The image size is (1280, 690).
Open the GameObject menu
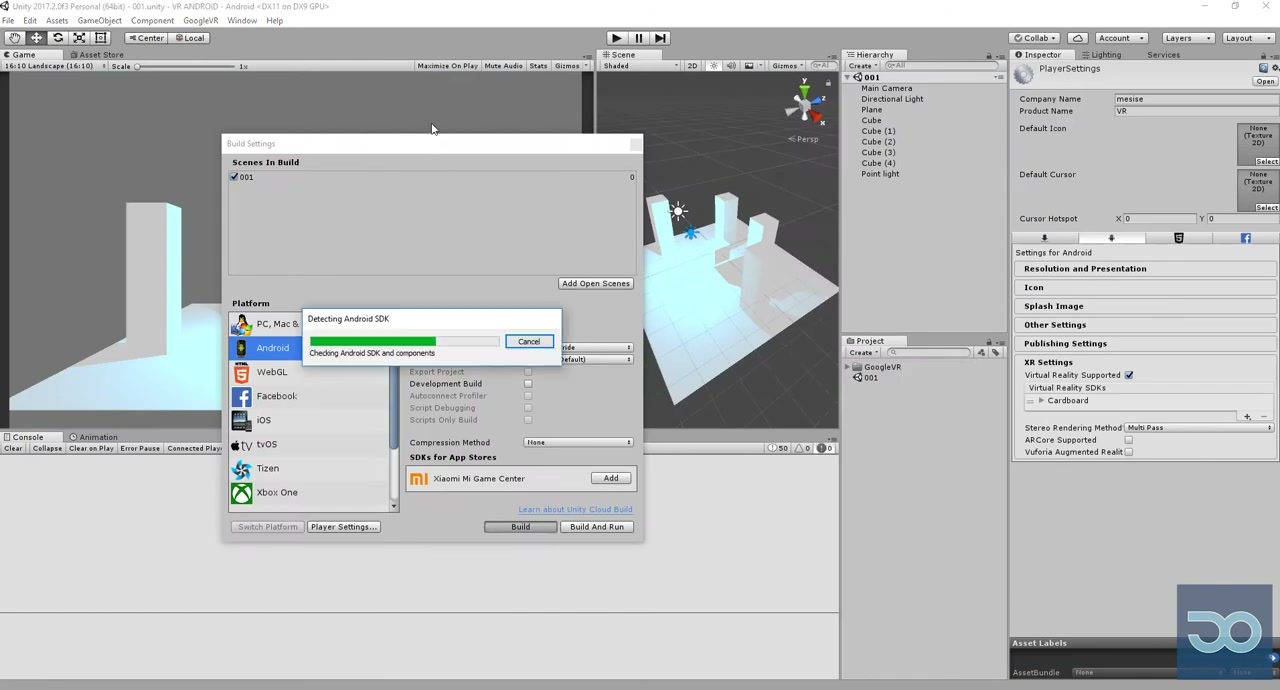pos(99,20)
